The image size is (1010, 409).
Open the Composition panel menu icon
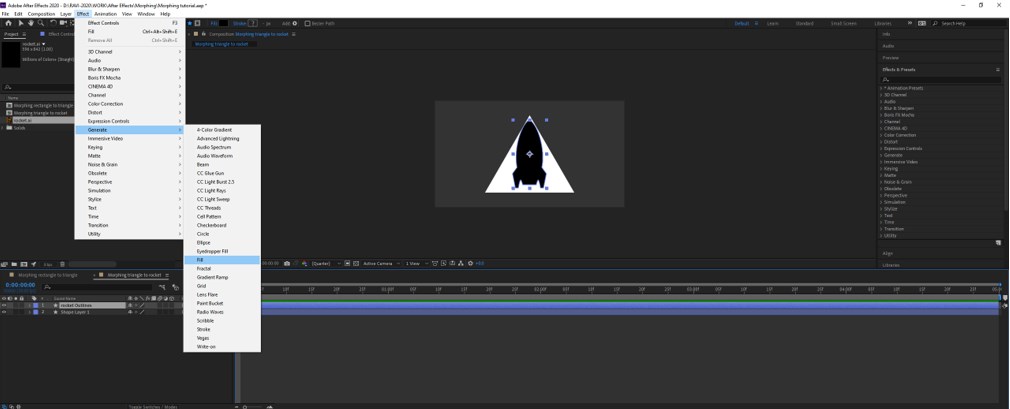[x=293, y=34]
